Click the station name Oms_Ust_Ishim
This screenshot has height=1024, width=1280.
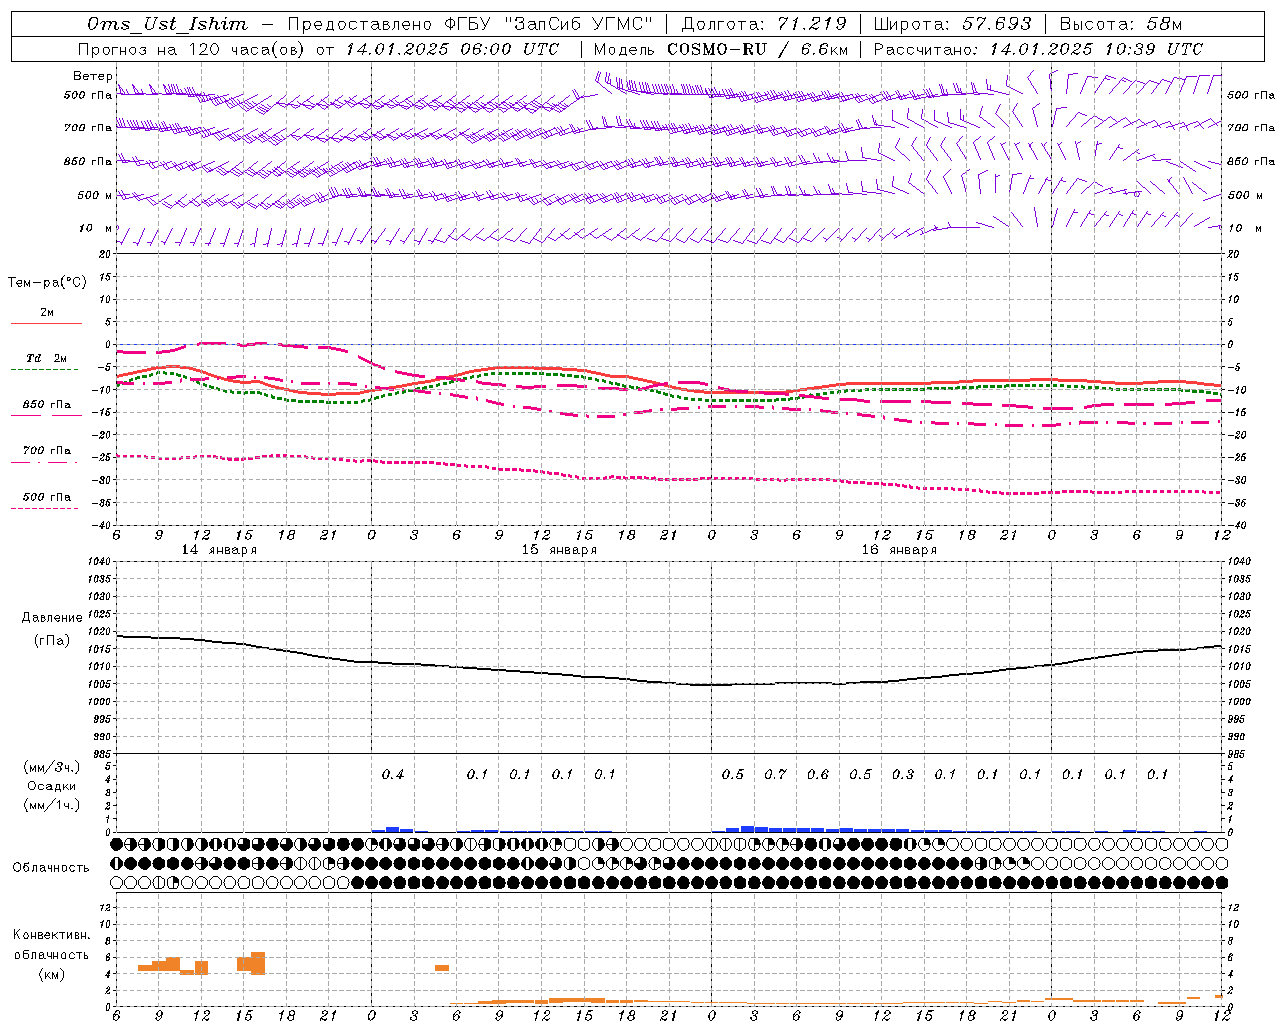click(167, 24)
